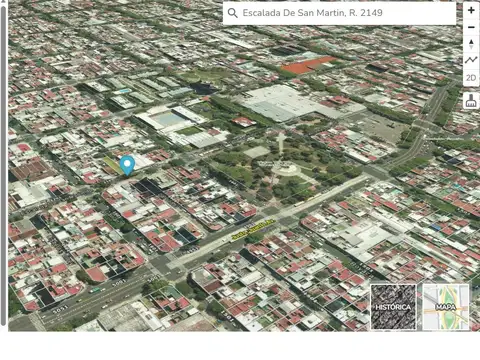Focus the address search field
The image size is (480, 360).
click(339, 13)
